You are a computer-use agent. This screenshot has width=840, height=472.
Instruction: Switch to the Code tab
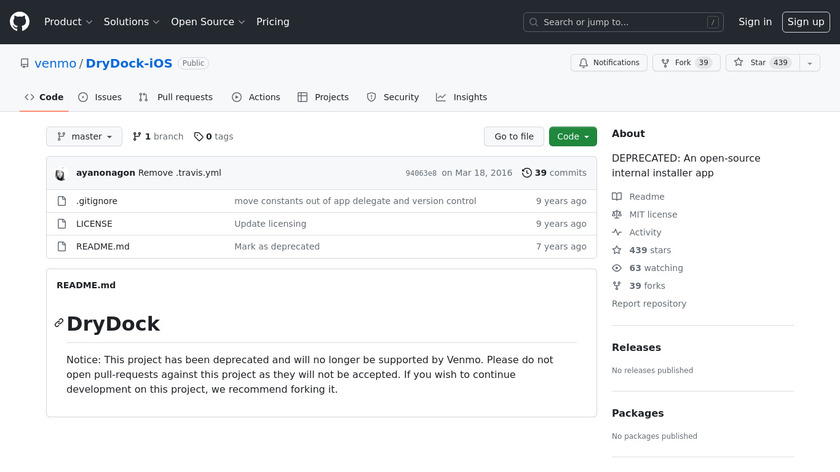(44, 97)
